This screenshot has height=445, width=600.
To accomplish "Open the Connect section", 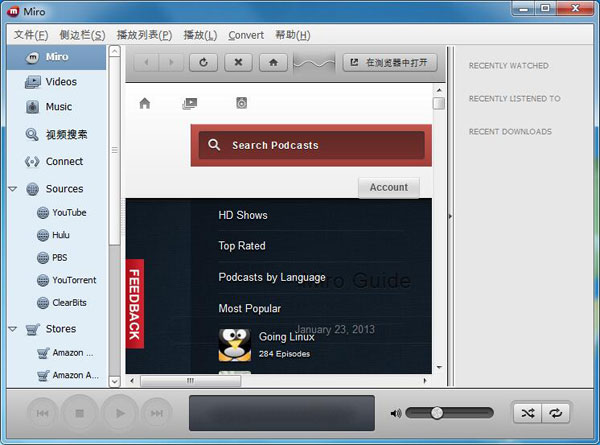I will click(x=57, y=161).
